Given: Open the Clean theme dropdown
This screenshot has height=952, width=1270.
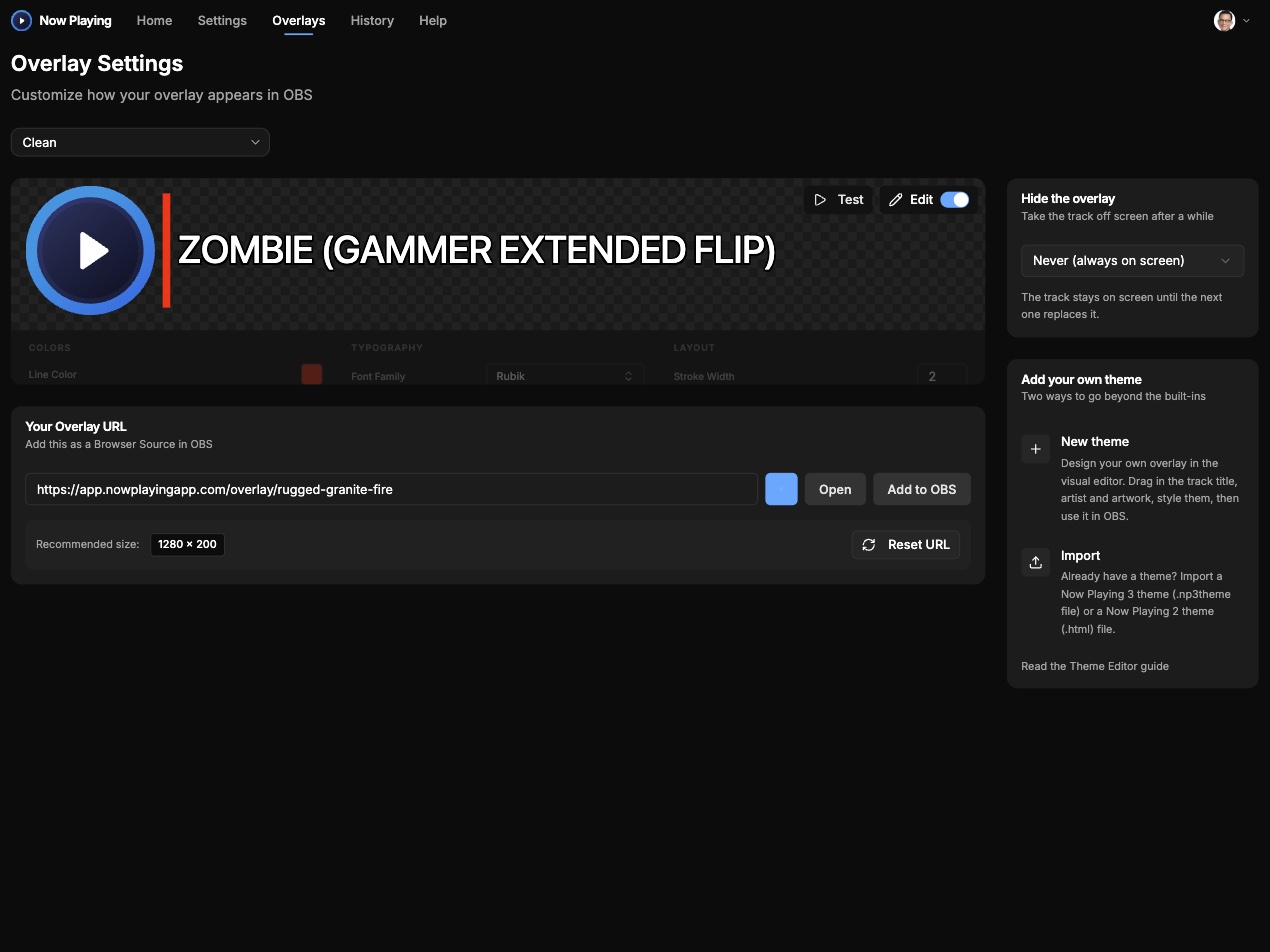Looking at the screenshot, I should (140, 142).
